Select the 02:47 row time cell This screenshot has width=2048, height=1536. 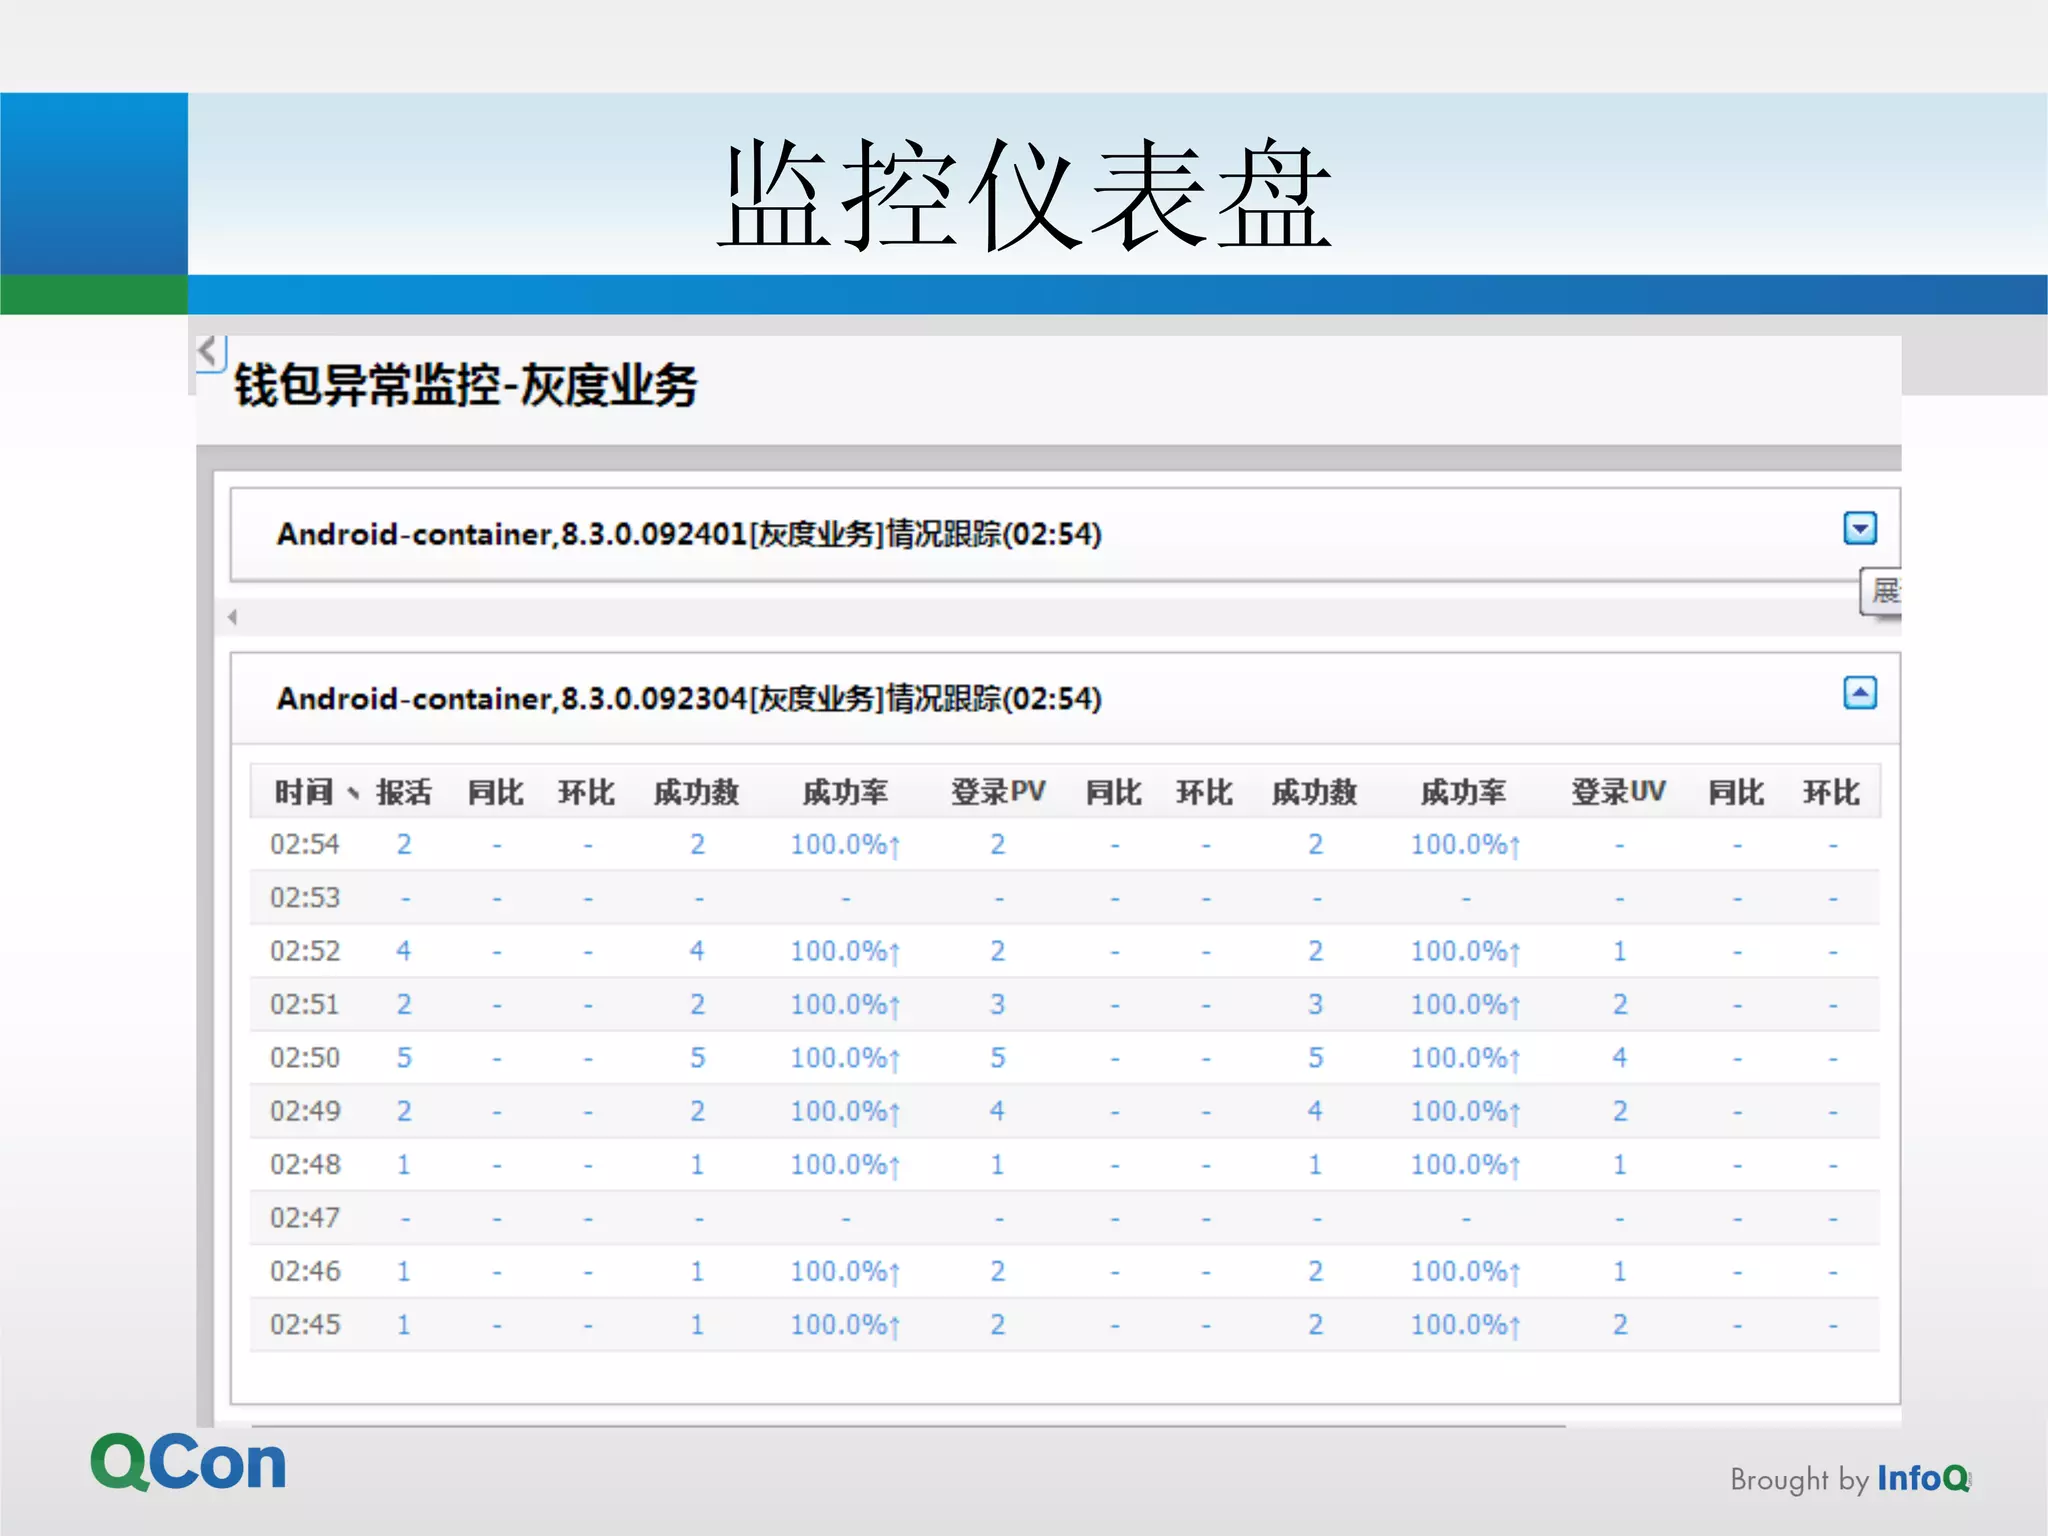click(x=305, y=1218)
